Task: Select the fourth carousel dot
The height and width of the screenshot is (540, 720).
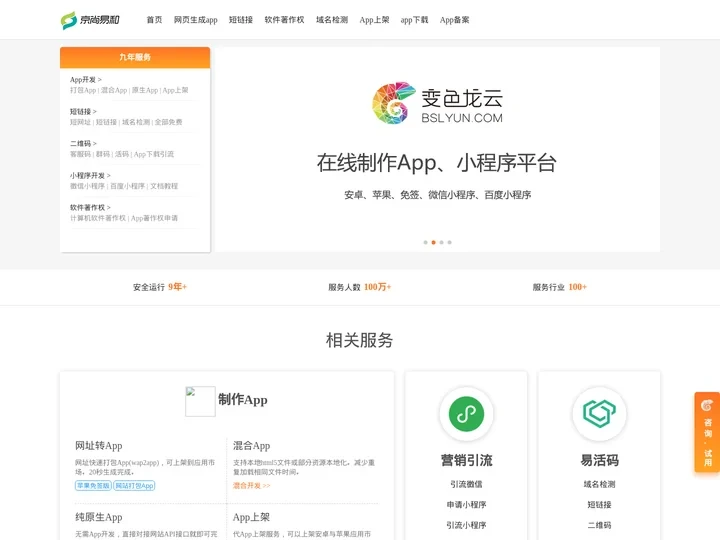Action: point(450,242)
